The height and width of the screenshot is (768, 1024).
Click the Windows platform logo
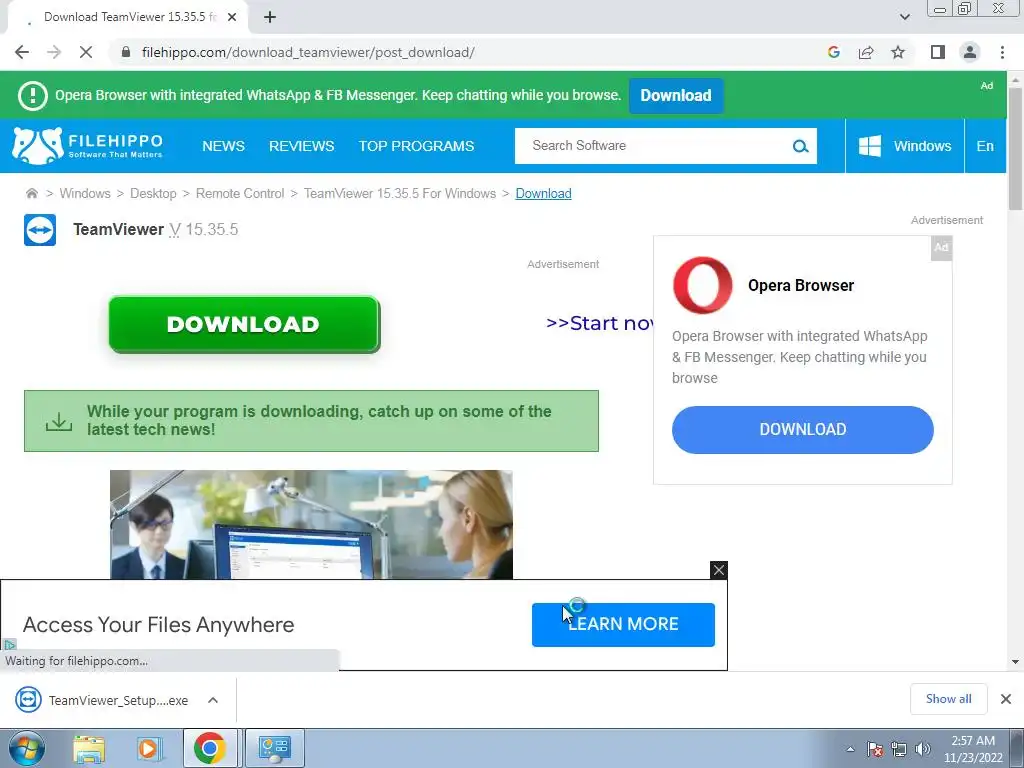pos(869,146)
